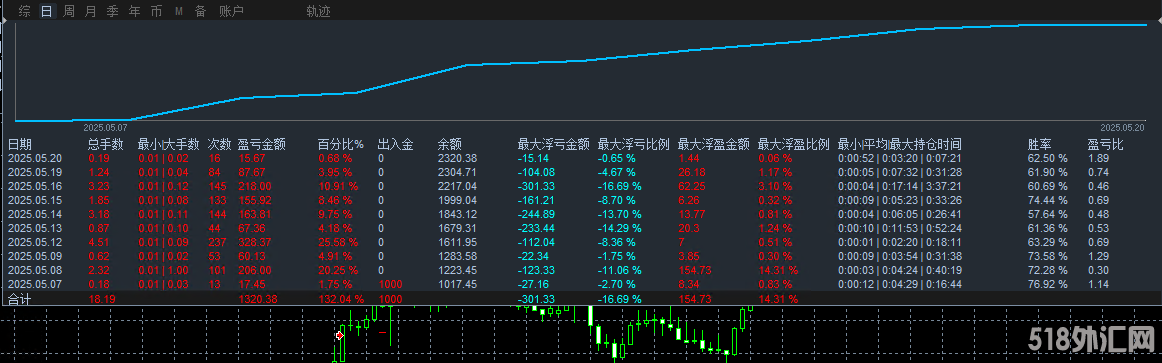This screenshot has height=363, width=1162.
Task: Click the 胜率 column header
Action: 1039,144
